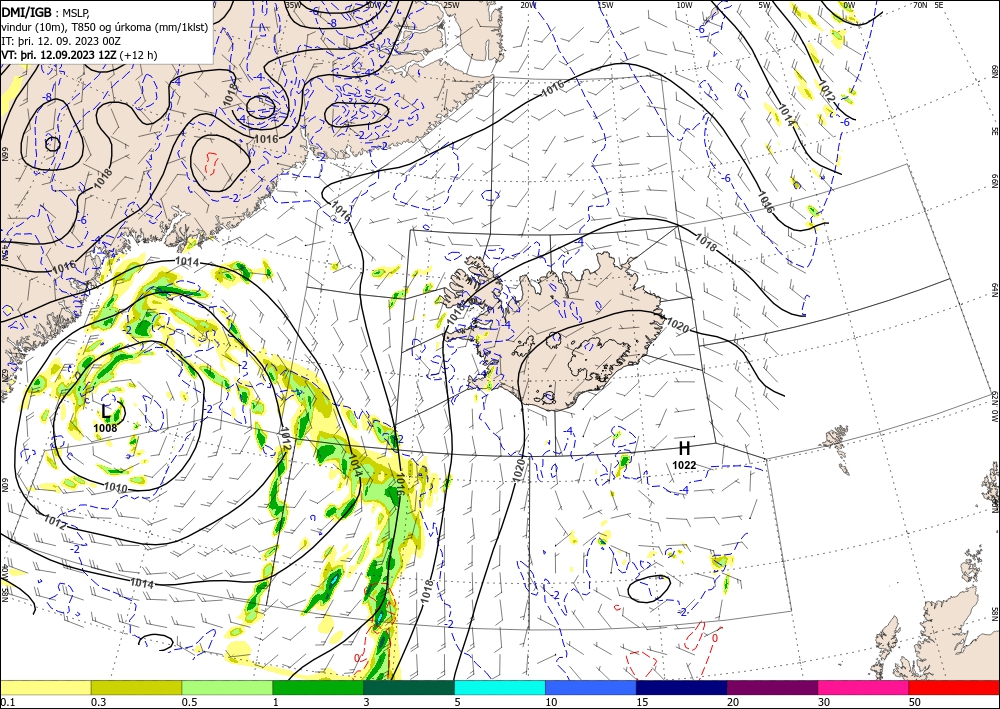Click the light green 0.5–1 legend swatch
1000x709 pixels.
point(227,687)
